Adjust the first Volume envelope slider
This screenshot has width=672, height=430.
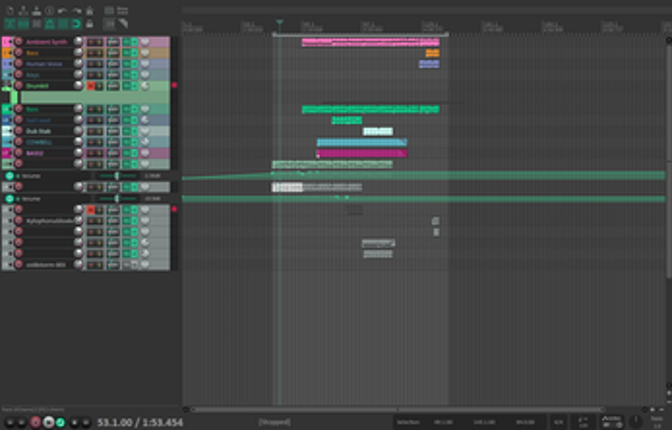(117, 176)
